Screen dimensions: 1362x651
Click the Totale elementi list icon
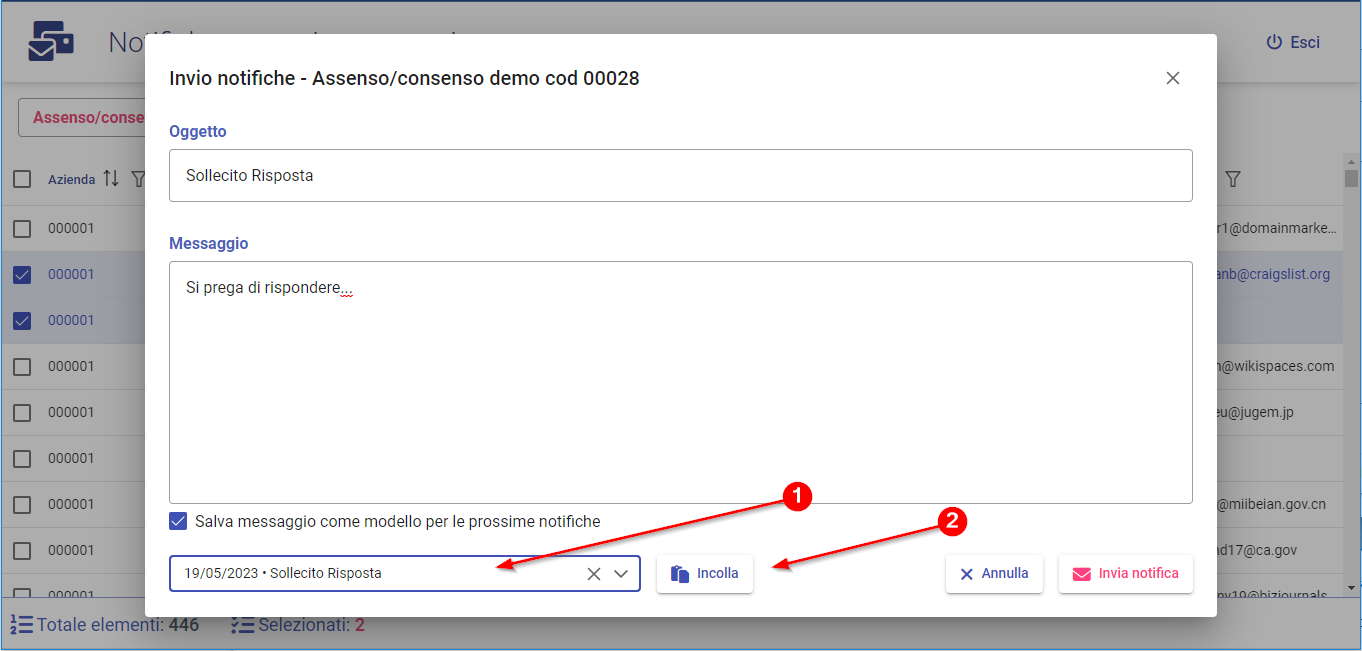tap(21, 625)
